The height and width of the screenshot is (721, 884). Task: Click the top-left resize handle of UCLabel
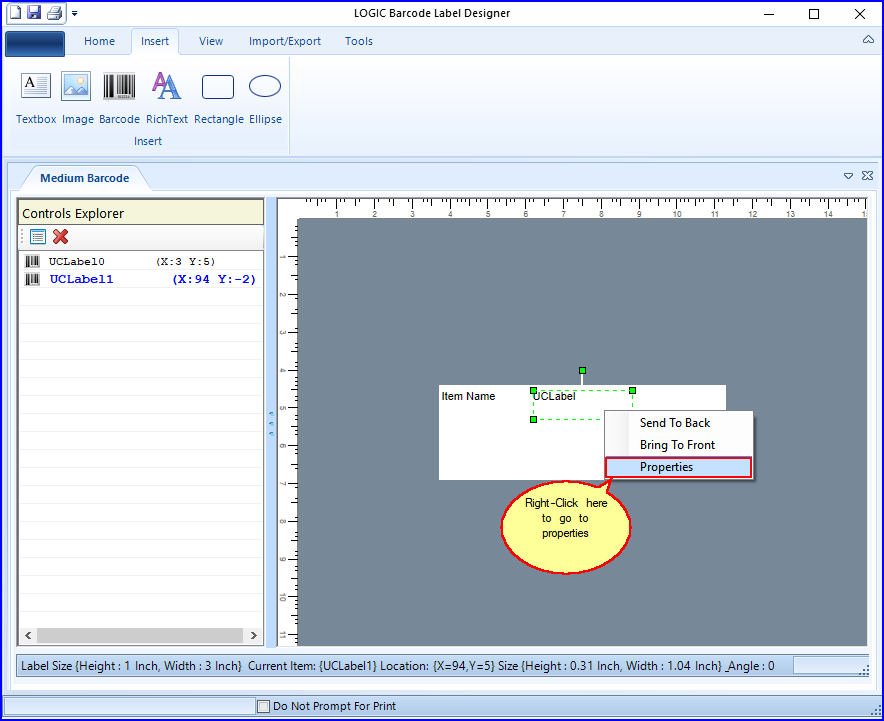pyautogui.click(x=533, y=390)
